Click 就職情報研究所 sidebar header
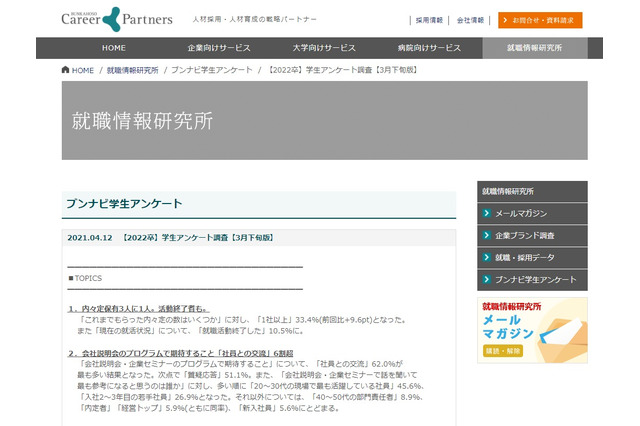Viewport: 640px width, 426px height. point(532,191)
